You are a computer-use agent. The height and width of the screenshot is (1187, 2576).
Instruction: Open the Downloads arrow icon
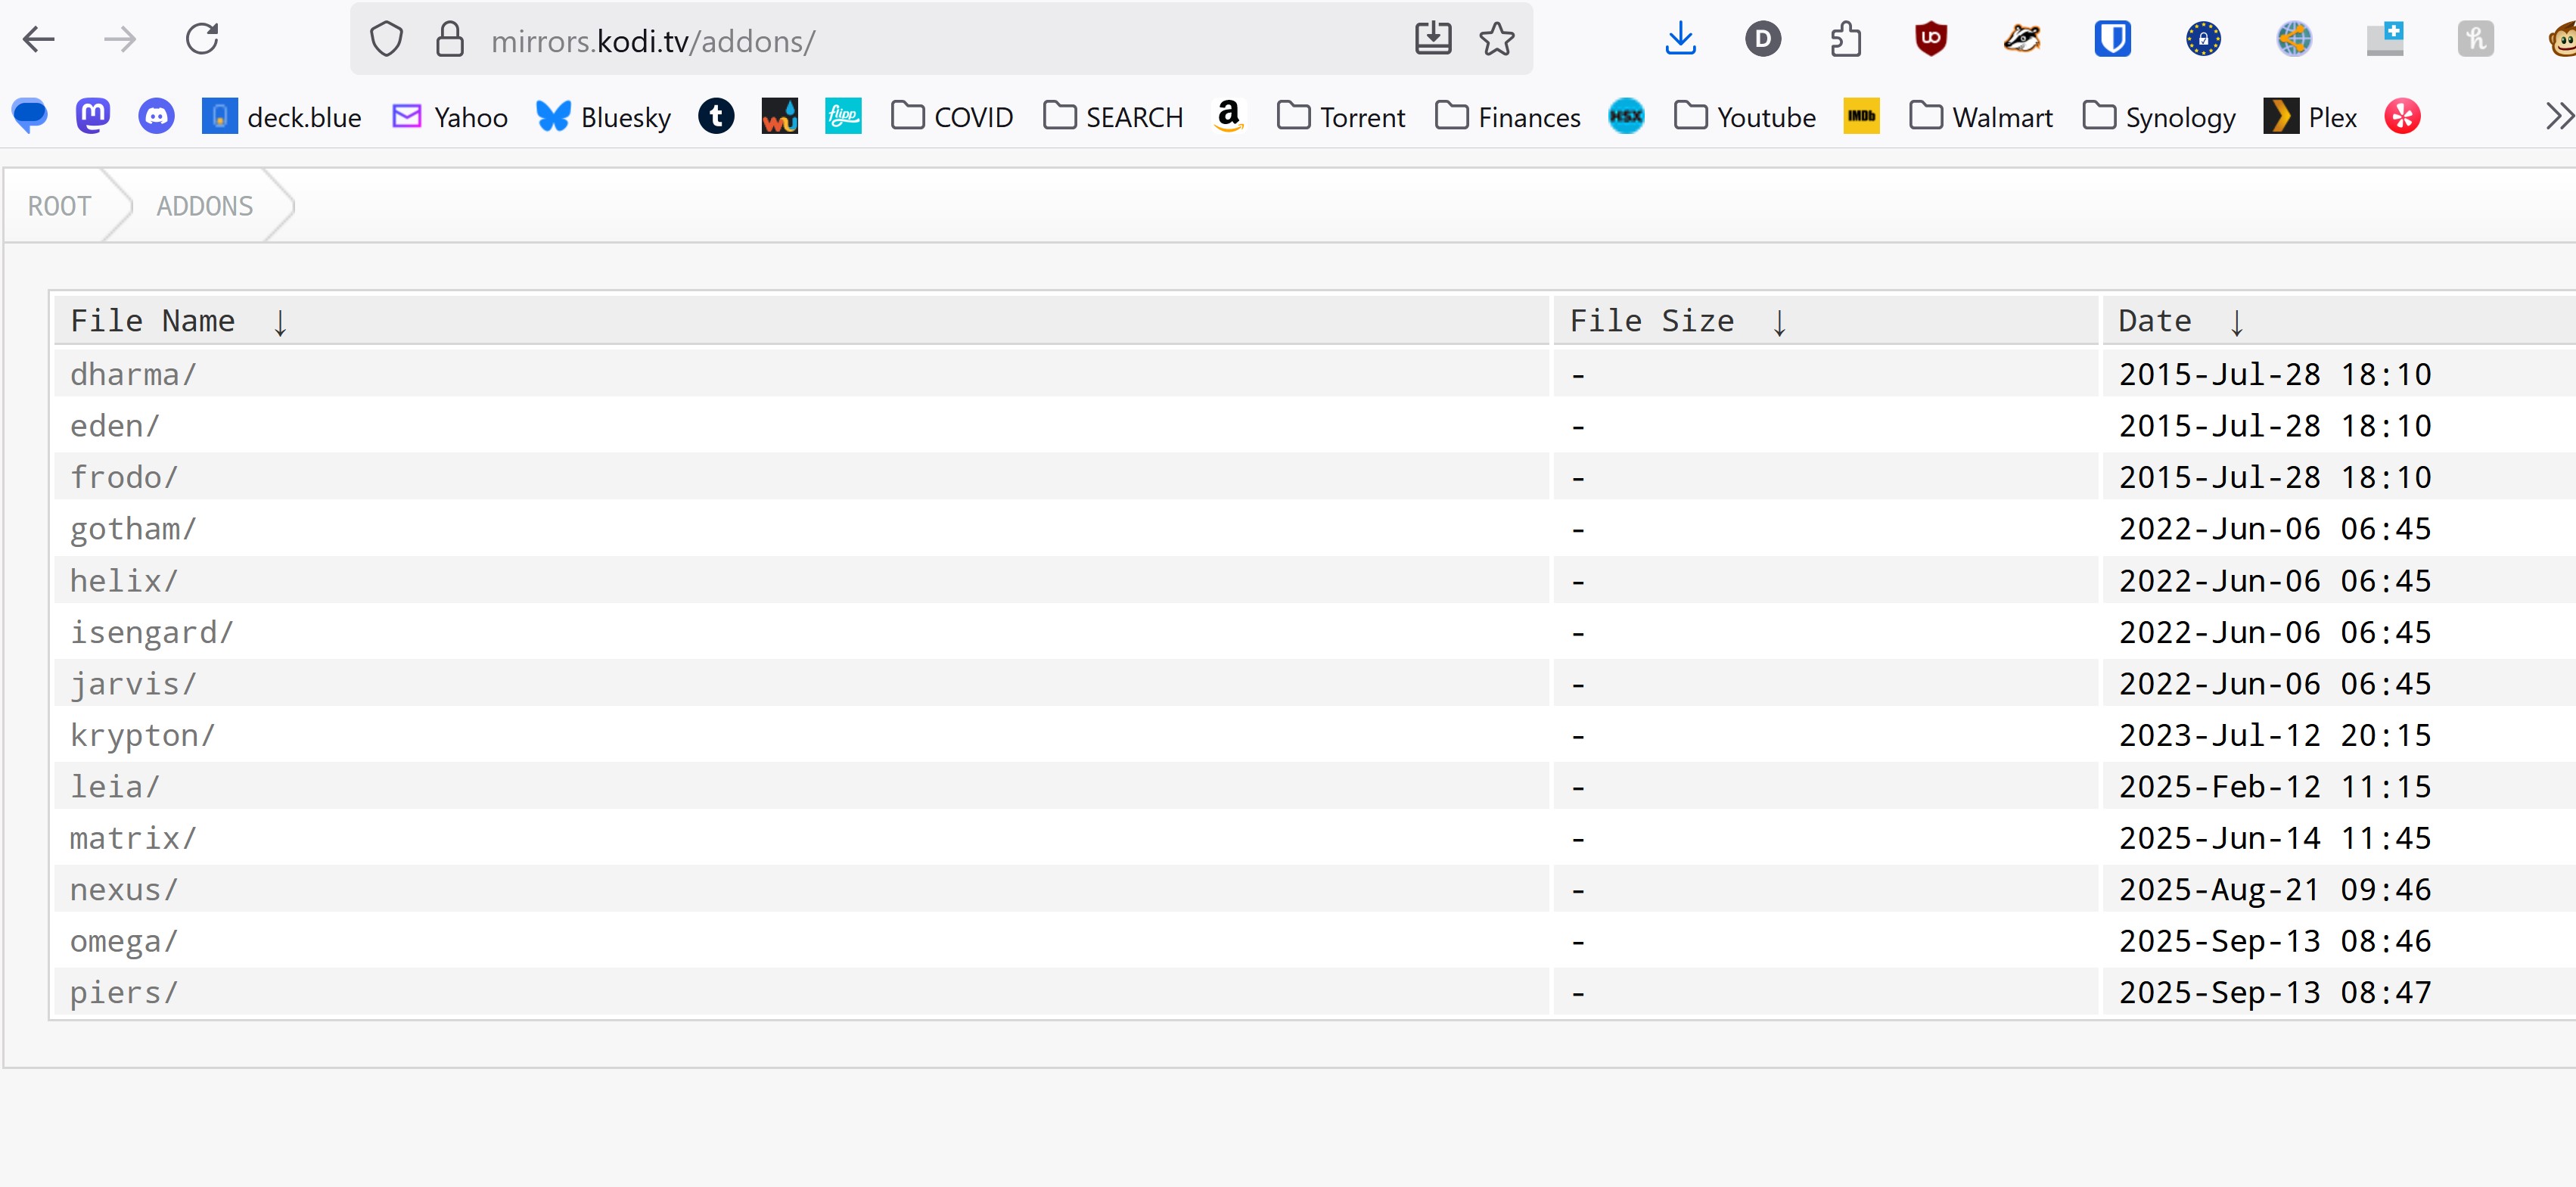(x=1680, y=40)
